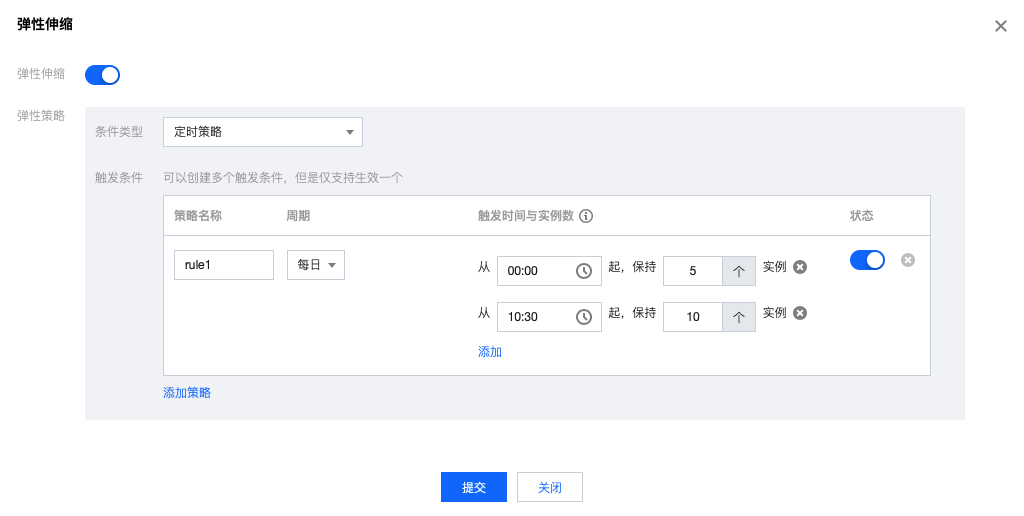This screenshot has width=1024, height=516.
Task: Delete the rule1 policy via gray x icon
Action: click(x=908, y=260)
